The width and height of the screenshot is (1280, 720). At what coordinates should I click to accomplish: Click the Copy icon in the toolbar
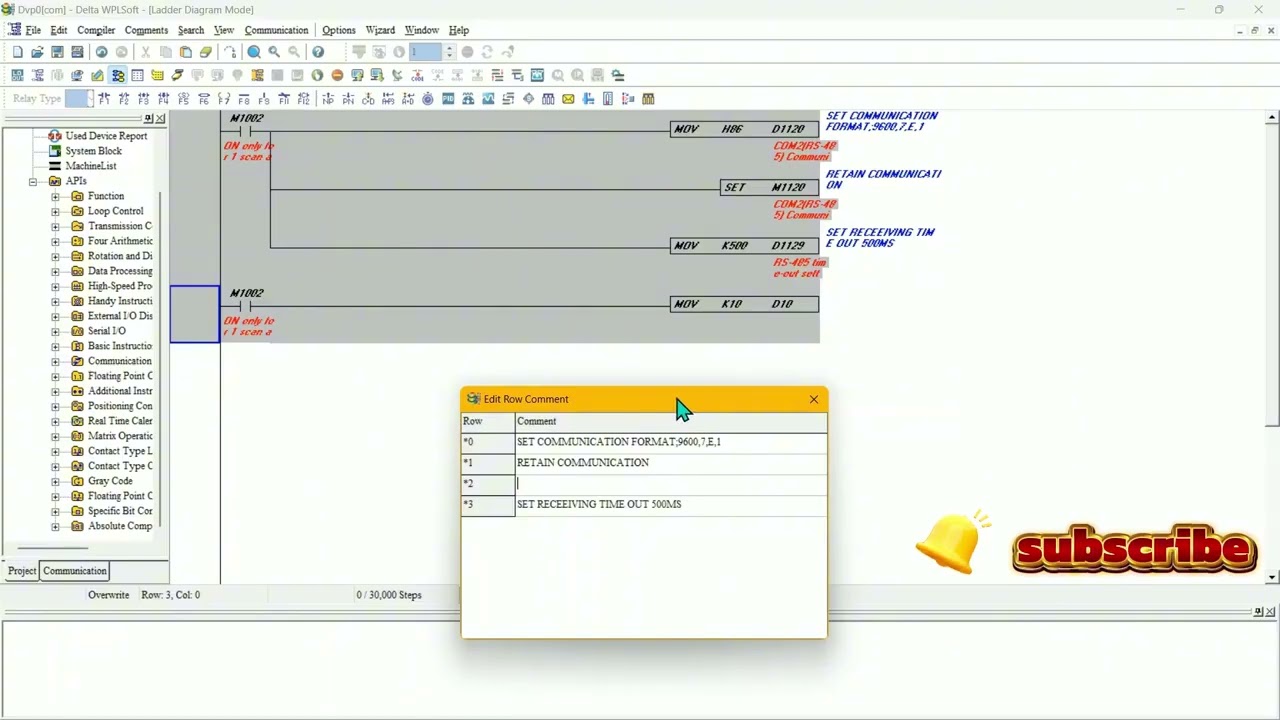[165, 52]
